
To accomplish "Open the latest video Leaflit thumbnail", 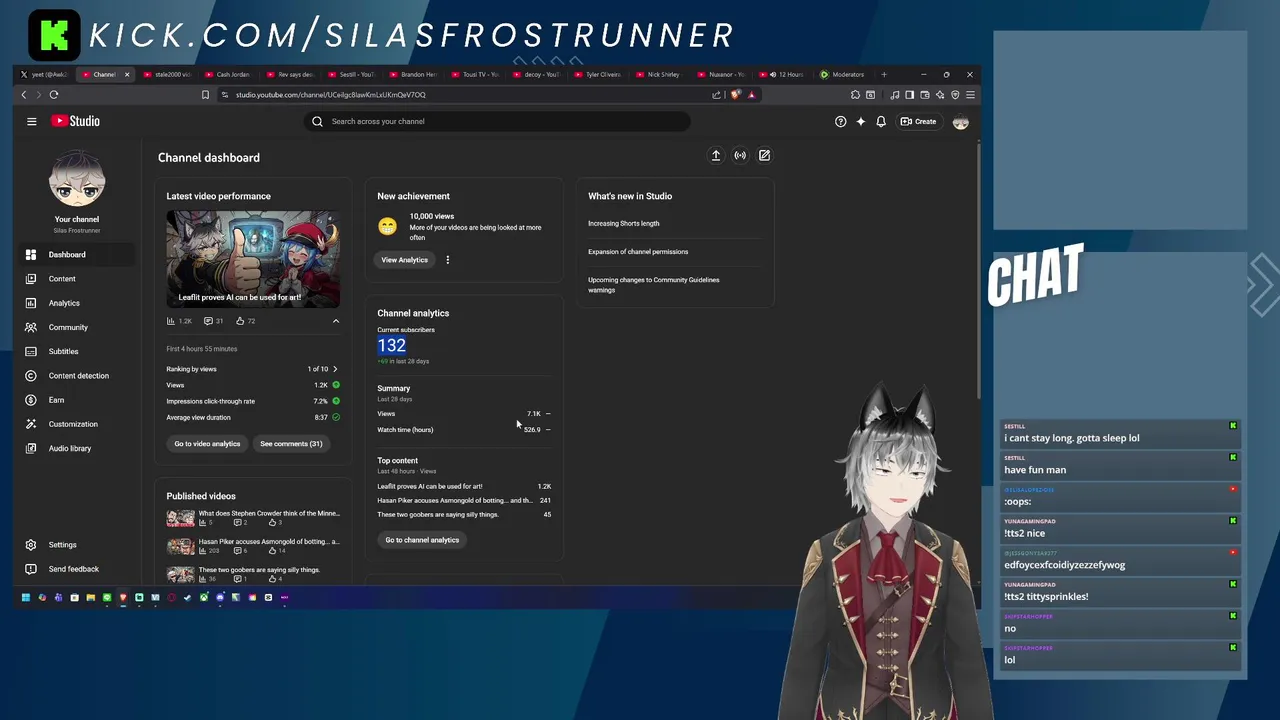I will [x=253, y=259].
